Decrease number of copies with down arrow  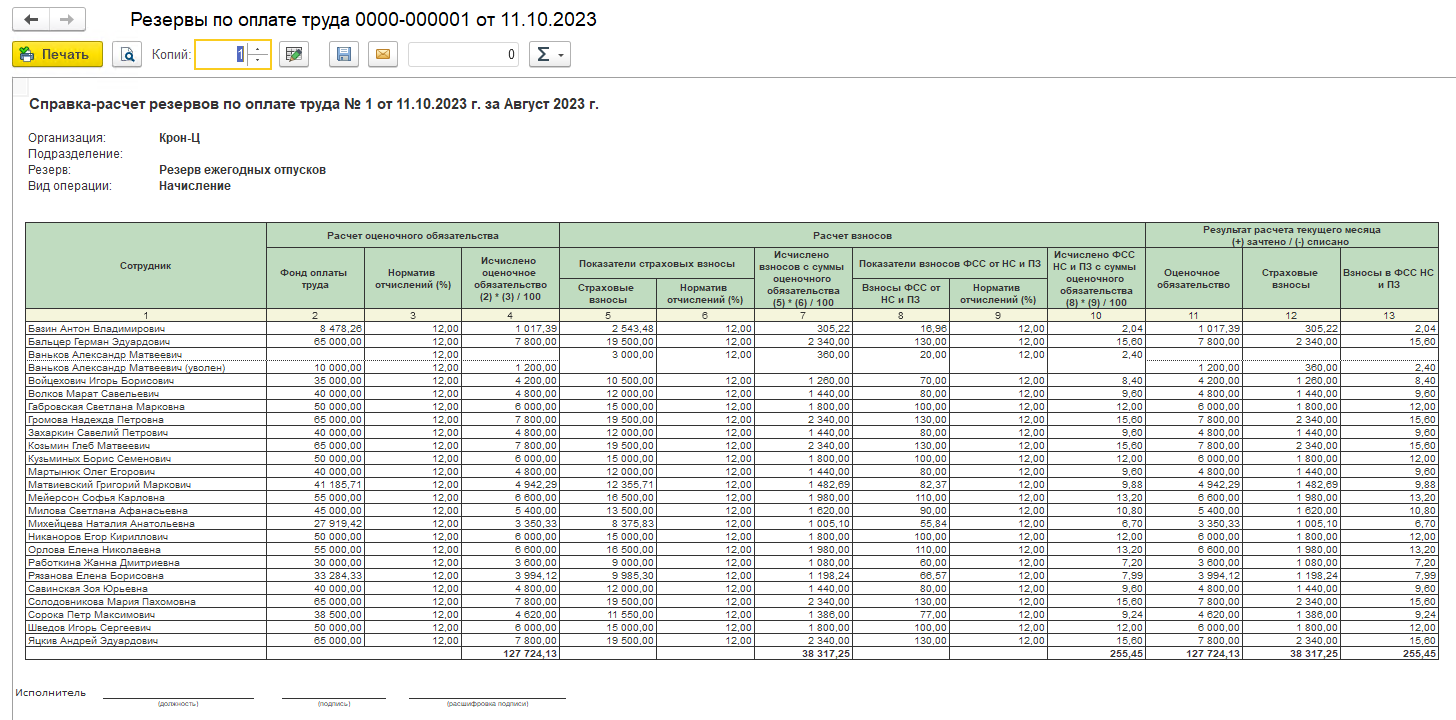(x=259, y=61)
